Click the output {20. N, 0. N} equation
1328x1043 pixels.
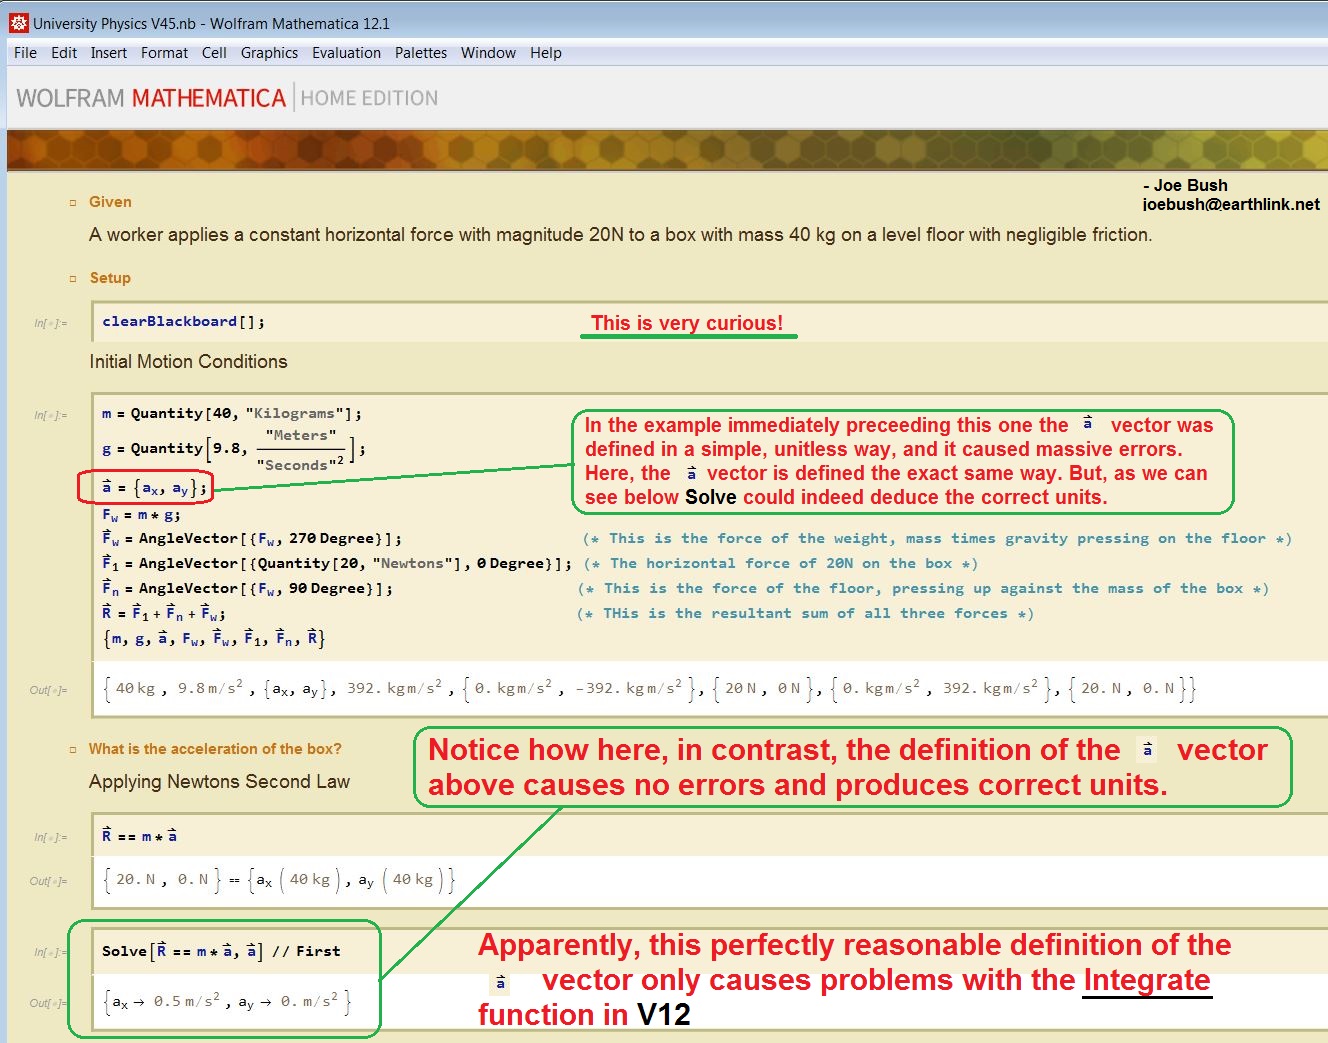click(x=279, y=880)
